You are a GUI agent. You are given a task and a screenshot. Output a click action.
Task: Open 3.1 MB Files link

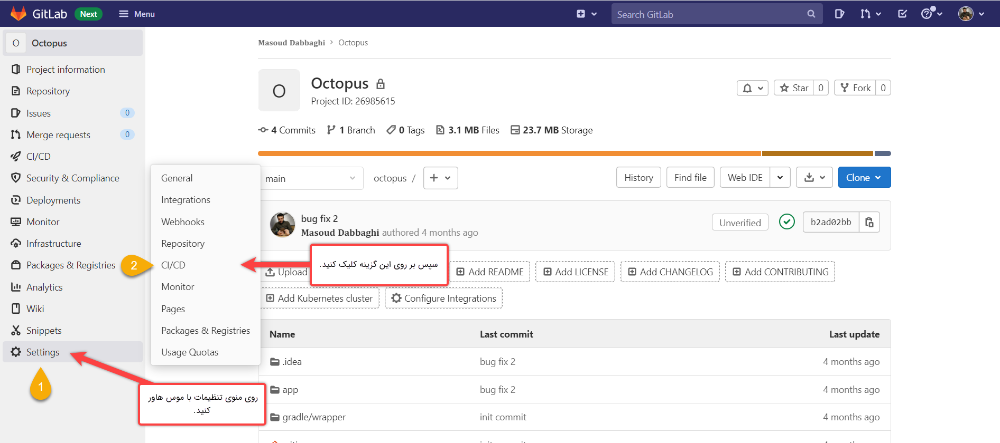[x=467, y=130]
